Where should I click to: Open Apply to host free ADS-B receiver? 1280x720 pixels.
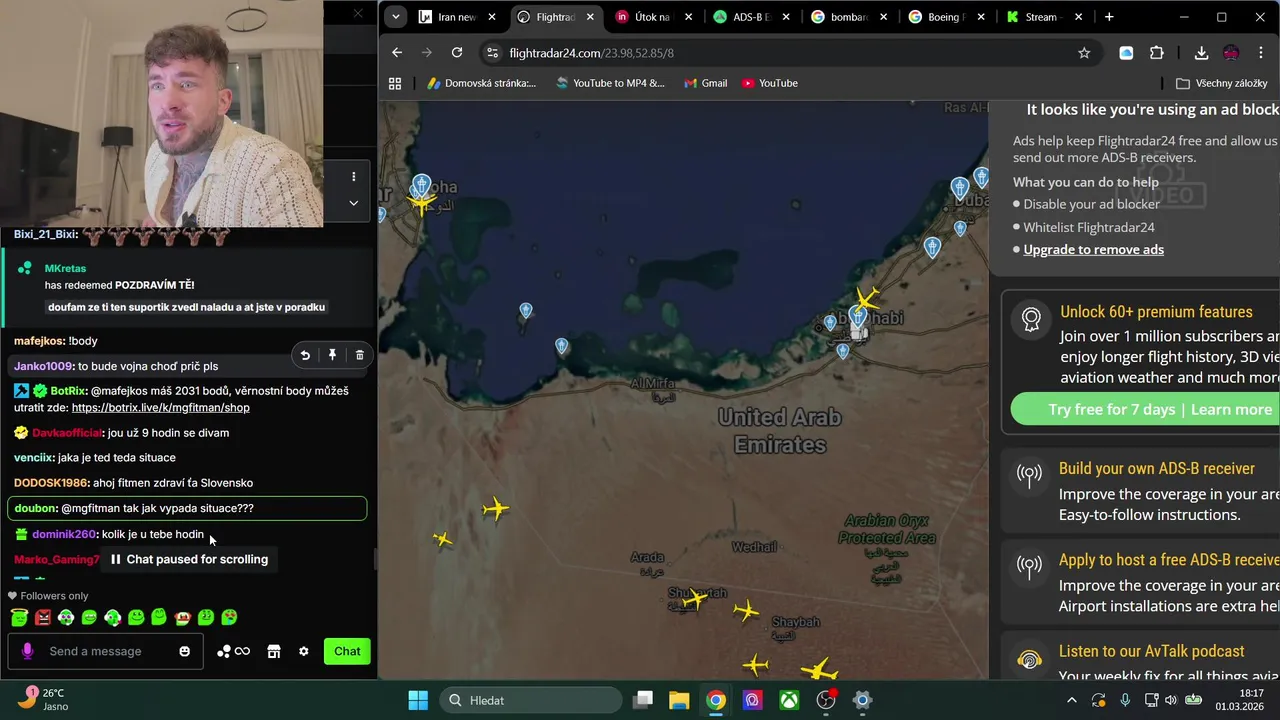click(1169, 561)
